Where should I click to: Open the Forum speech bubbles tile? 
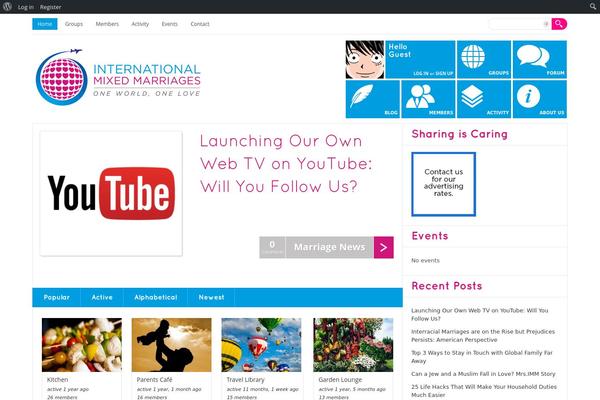pyautogui.click(x=540, y=59)
